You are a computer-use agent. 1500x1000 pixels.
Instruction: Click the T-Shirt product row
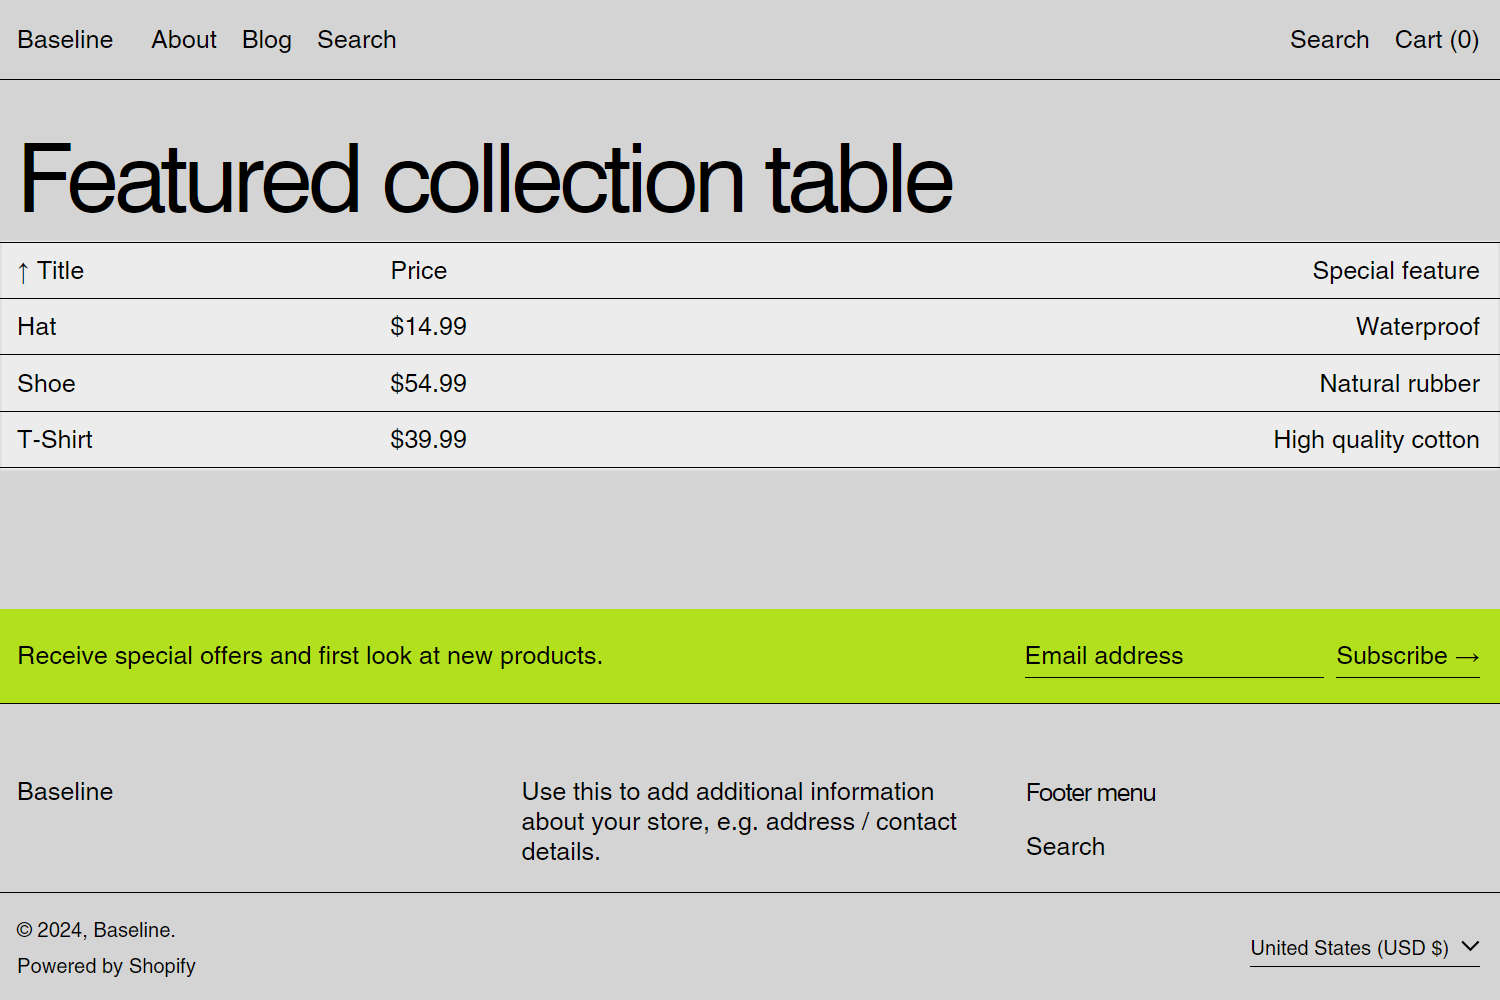(55, 439)
